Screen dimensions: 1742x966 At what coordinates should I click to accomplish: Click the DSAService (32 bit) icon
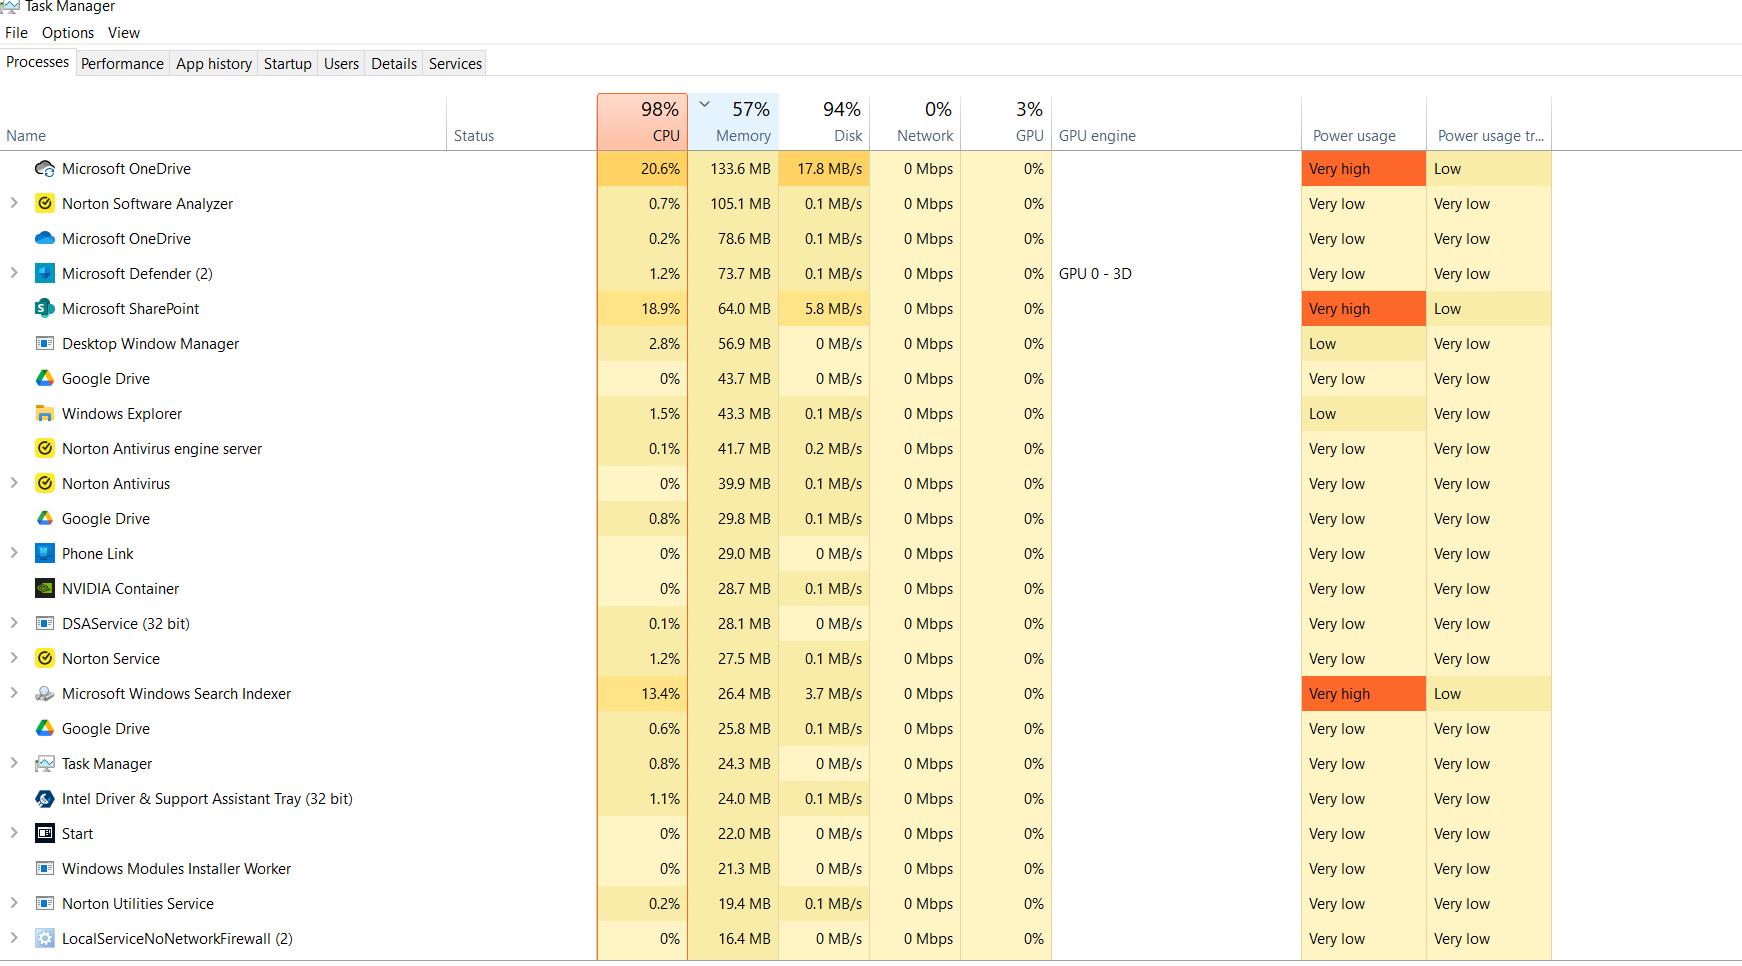[x=45, y=623]
